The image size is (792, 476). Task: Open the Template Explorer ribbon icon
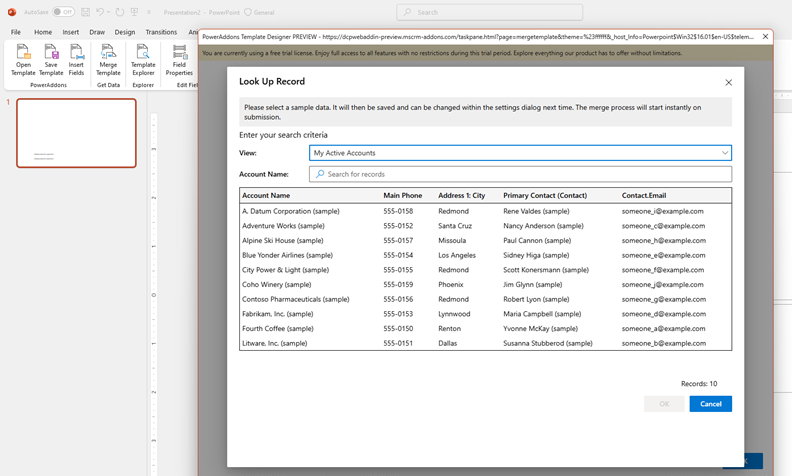click(143, 60)
